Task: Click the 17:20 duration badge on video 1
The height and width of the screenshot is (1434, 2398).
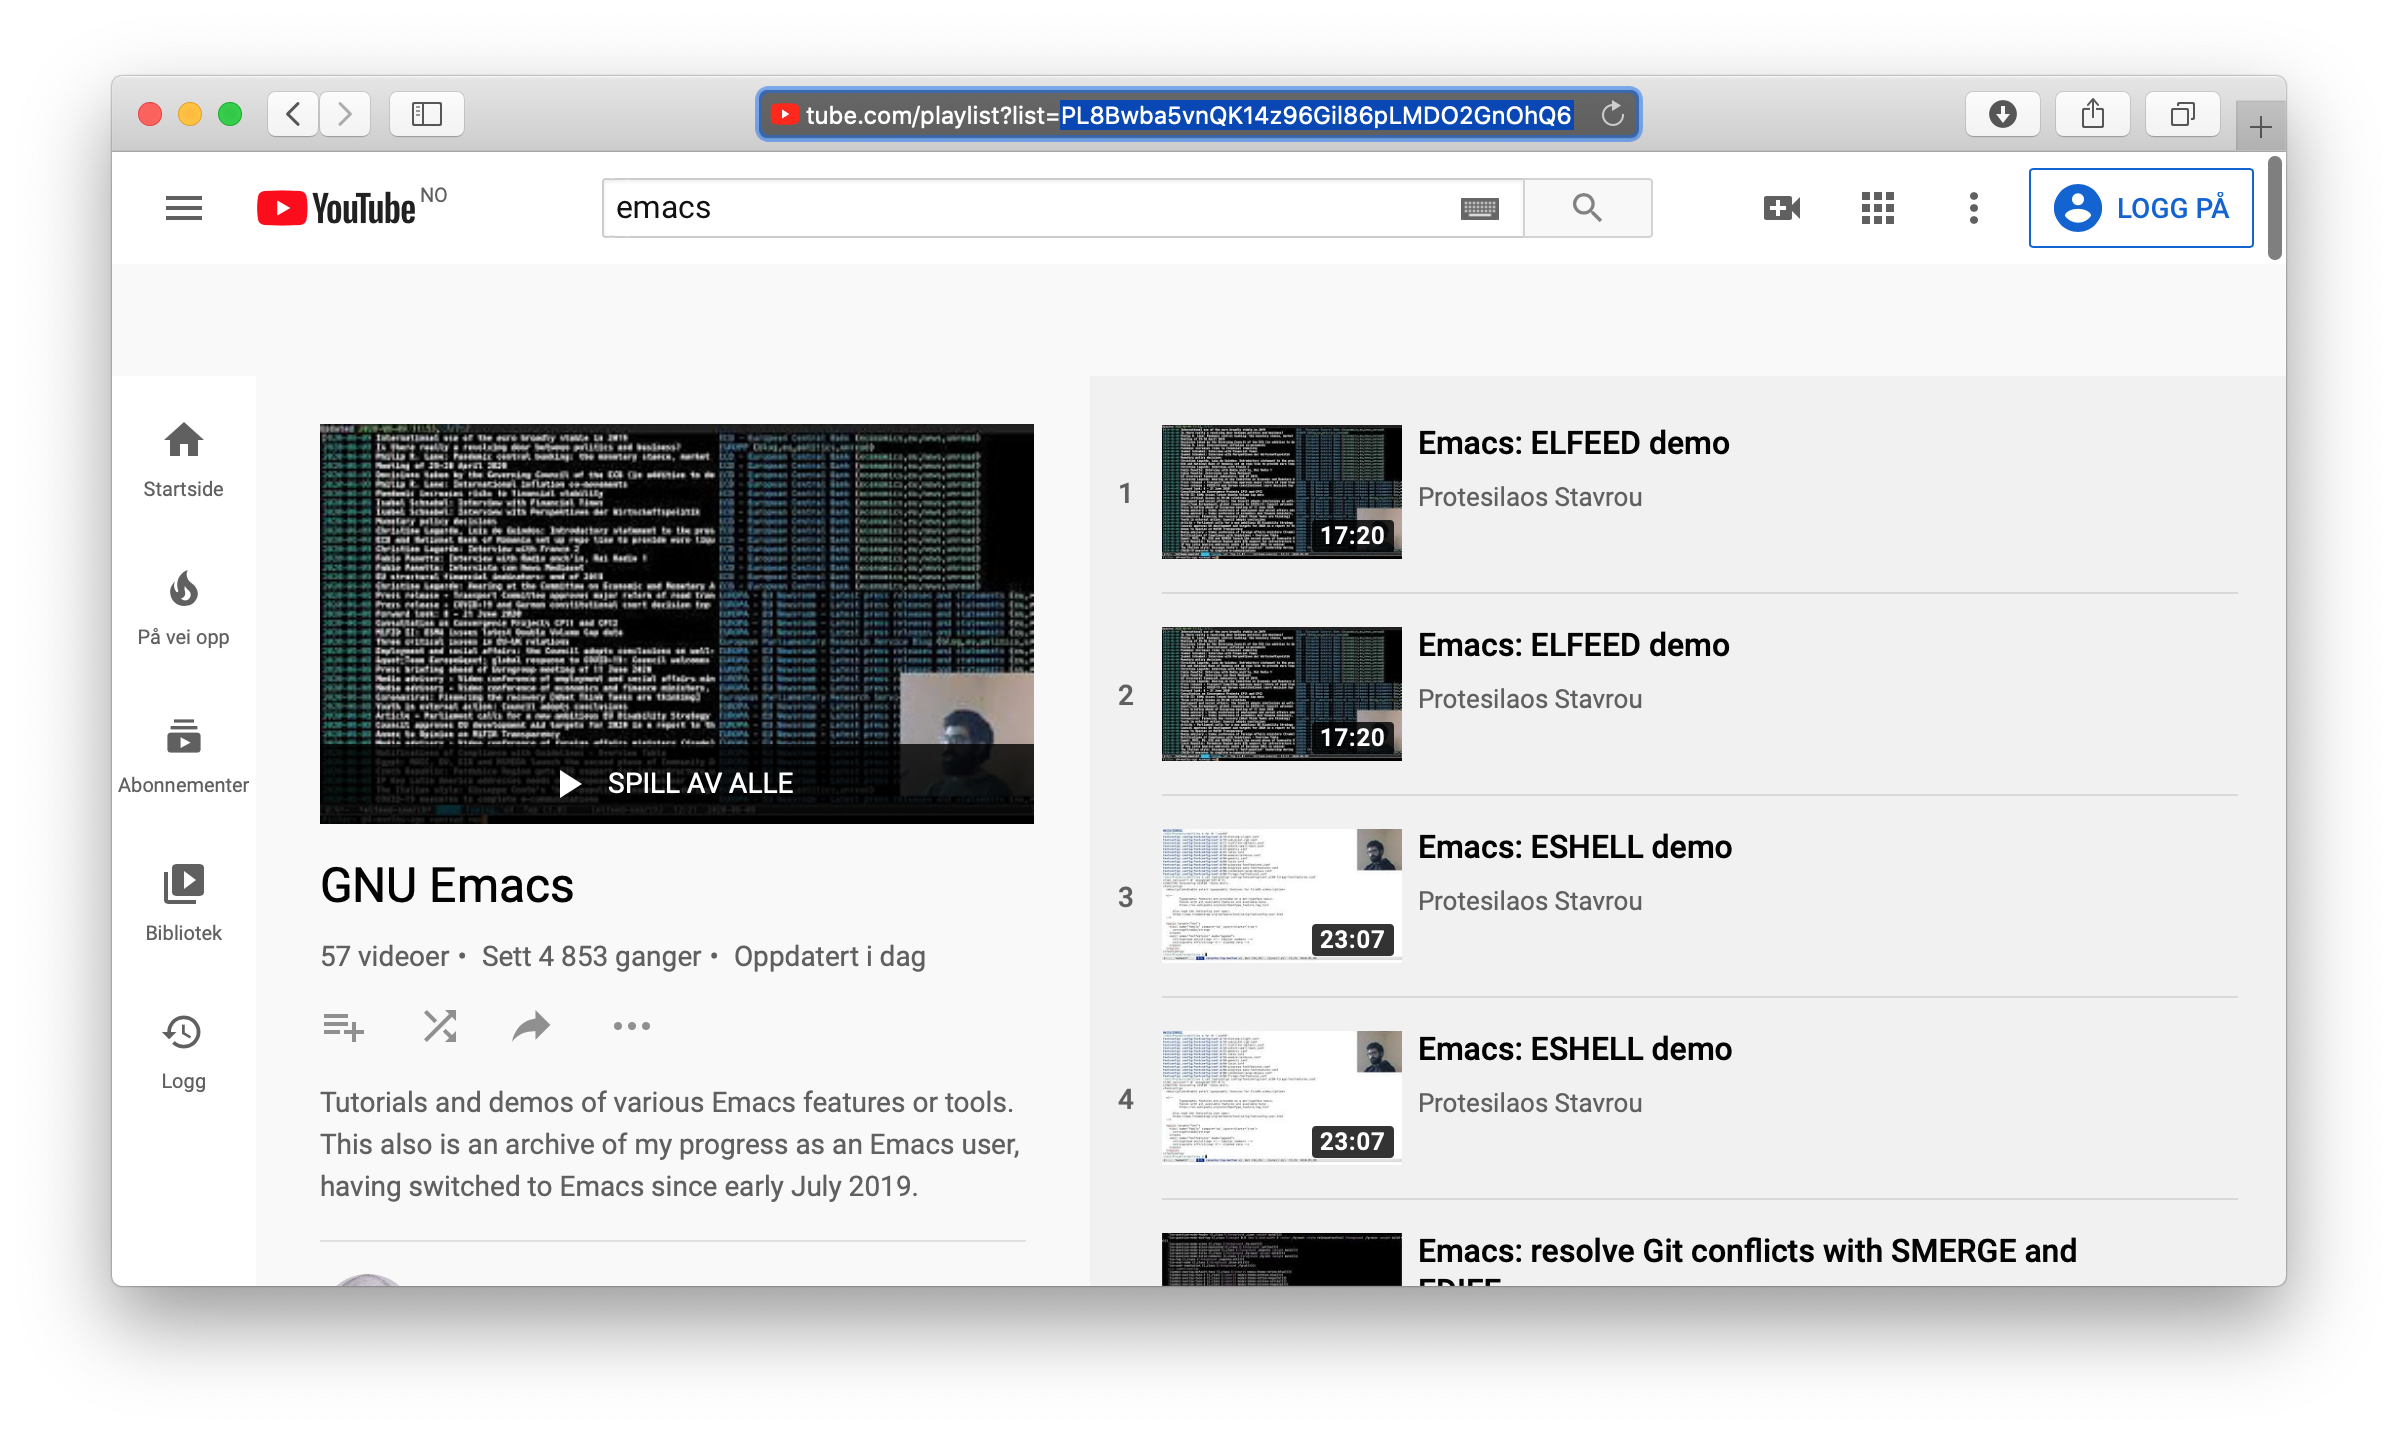Action: coord(1352,536)
